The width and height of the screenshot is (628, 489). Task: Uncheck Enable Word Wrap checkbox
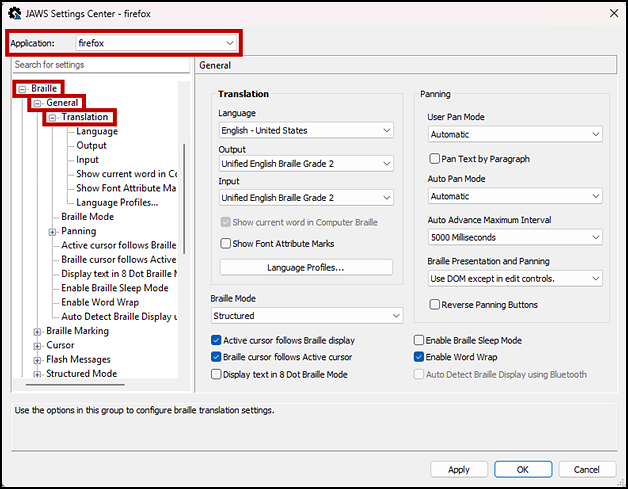pyautogui.click(x=420, y=357)
